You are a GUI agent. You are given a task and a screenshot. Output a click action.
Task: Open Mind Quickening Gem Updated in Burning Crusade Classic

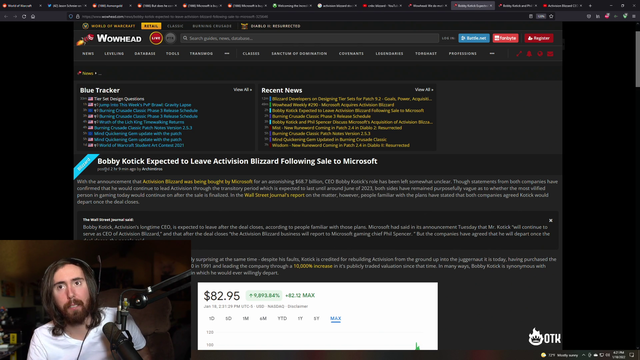[x=329, y=140]
